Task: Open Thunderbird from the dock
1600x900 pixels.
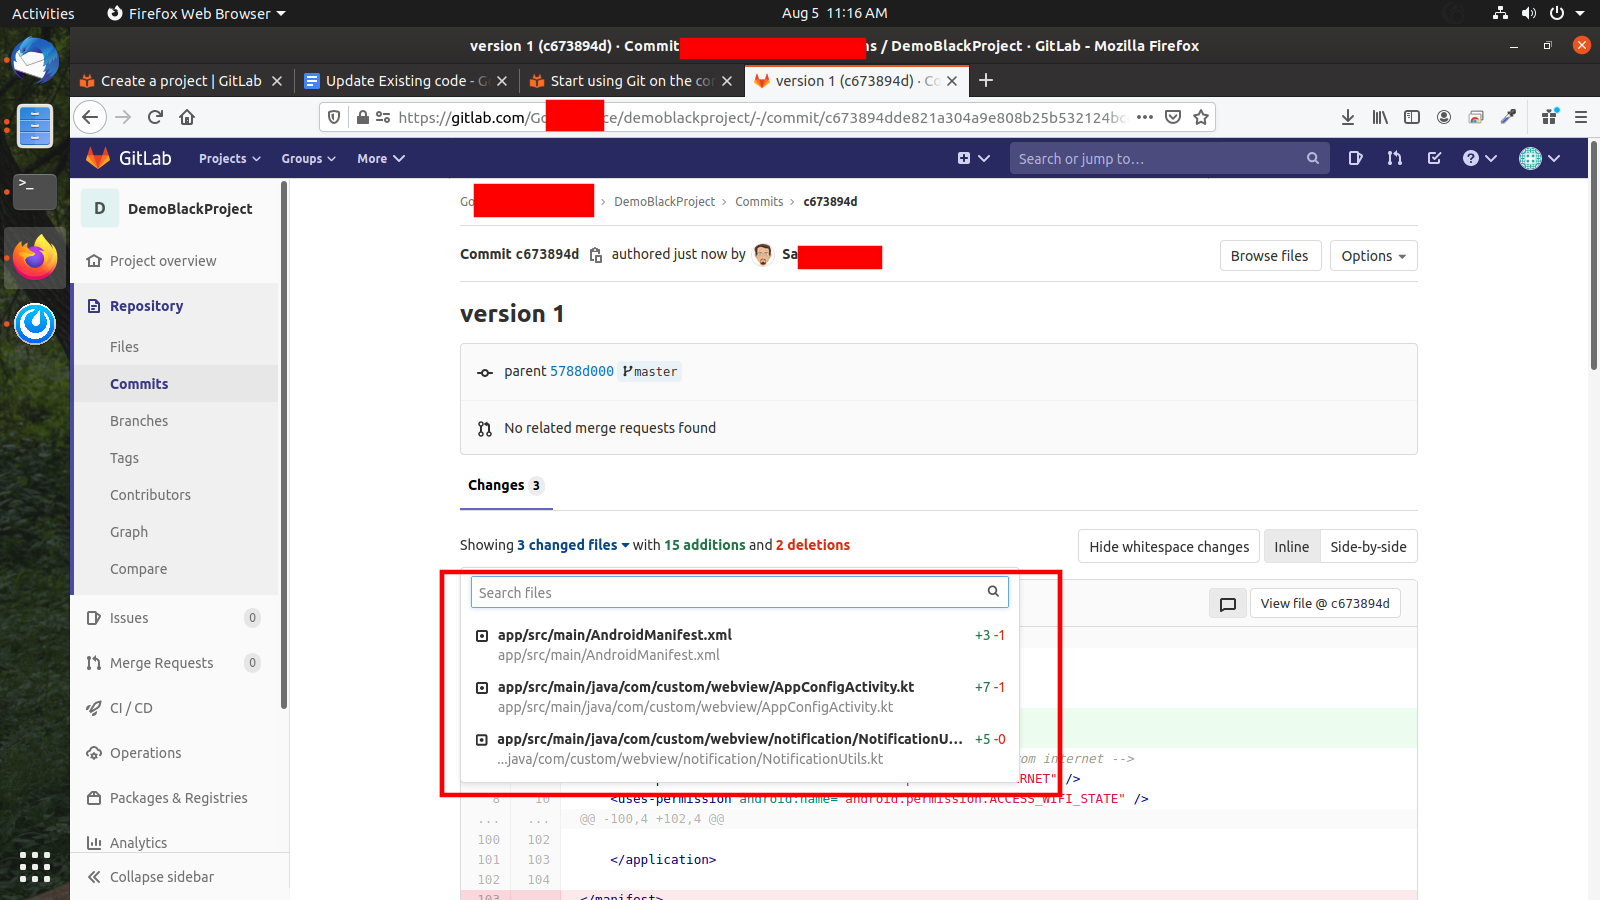Action: [x=35, y=62]
